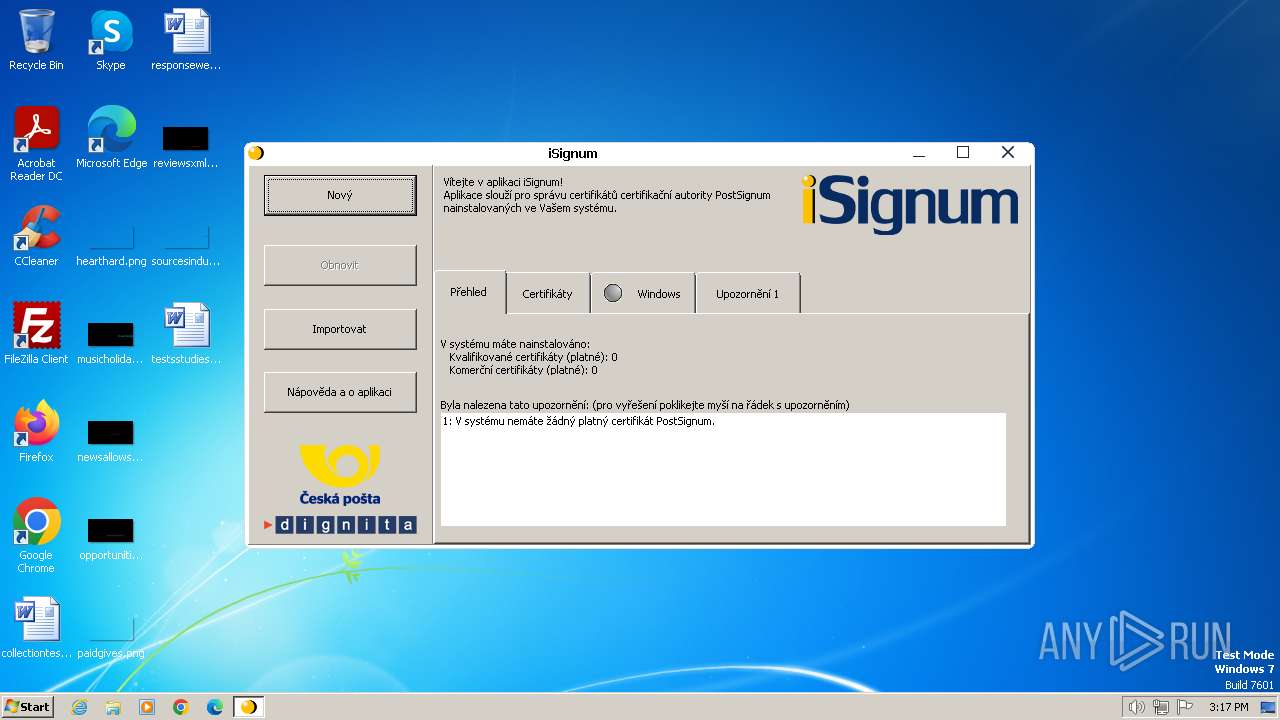Minimize the iSignum window
This screenshot has width=1280, height=720.
coord(919,153)
